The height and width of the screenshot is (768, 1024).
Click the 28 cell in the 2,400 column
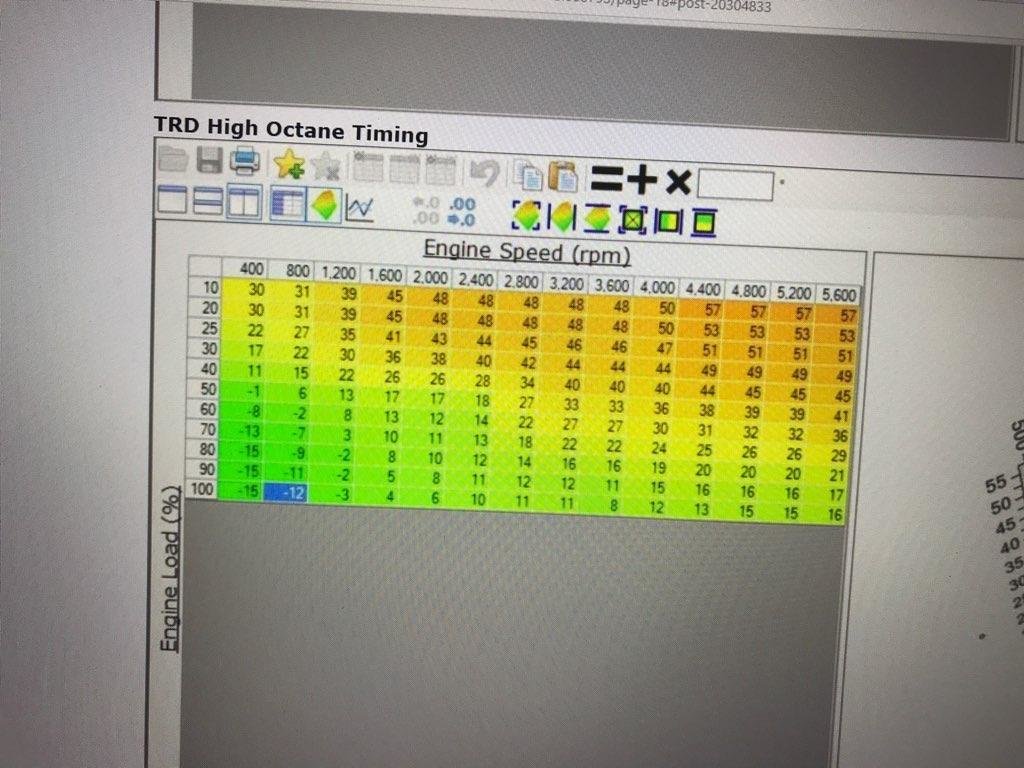(471, 381)
